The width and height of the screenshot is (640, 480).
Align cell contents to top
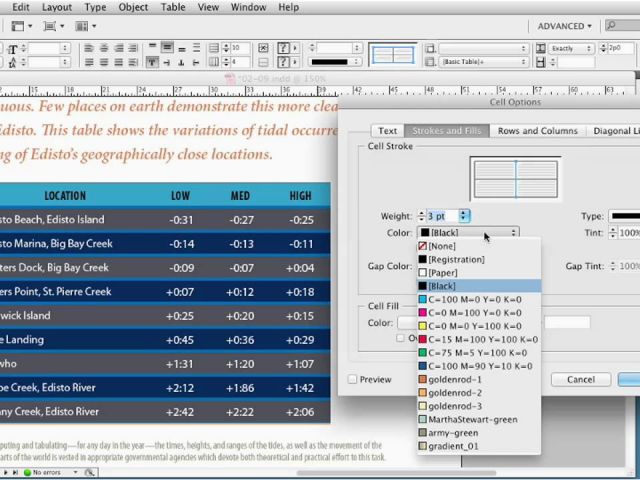click(152, 47)
